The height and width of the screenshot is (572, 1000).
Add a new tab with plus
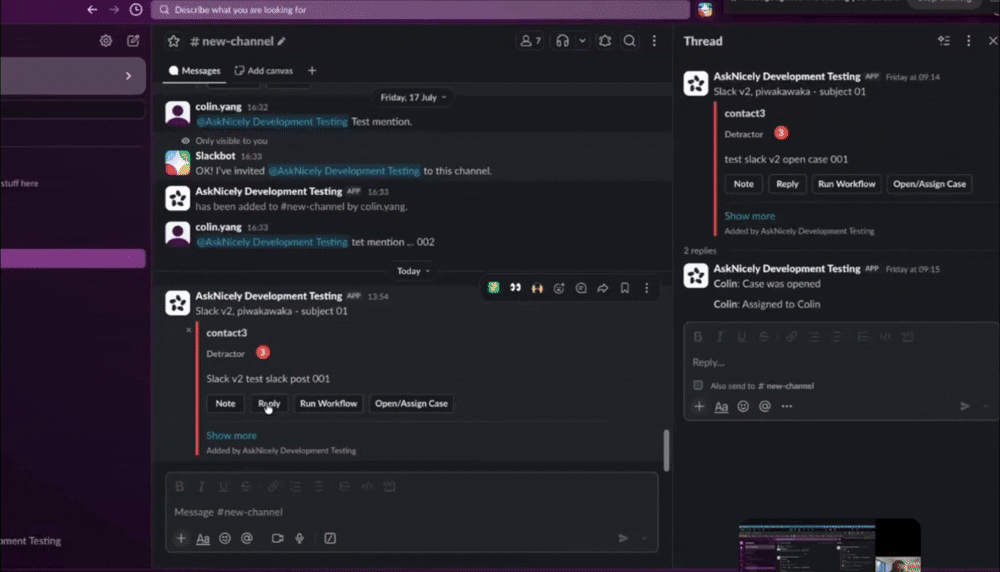point(312,71)
